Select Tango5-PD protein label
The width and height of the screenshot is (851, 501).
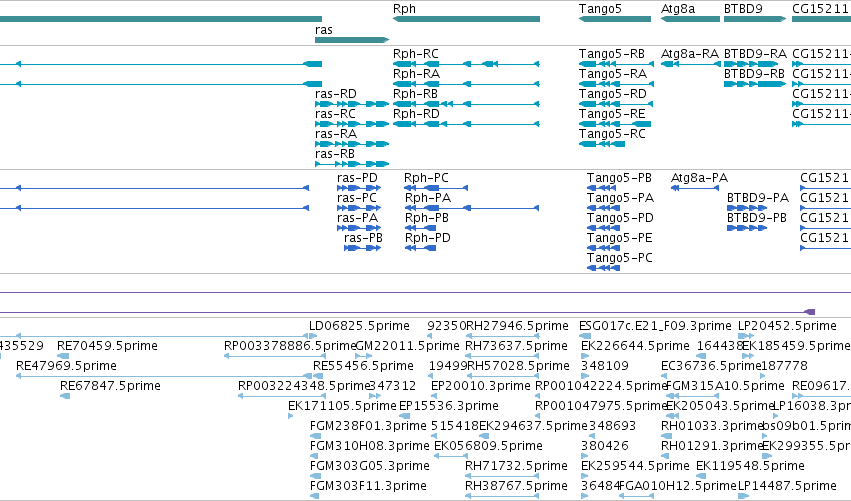(x=620, y=218)
